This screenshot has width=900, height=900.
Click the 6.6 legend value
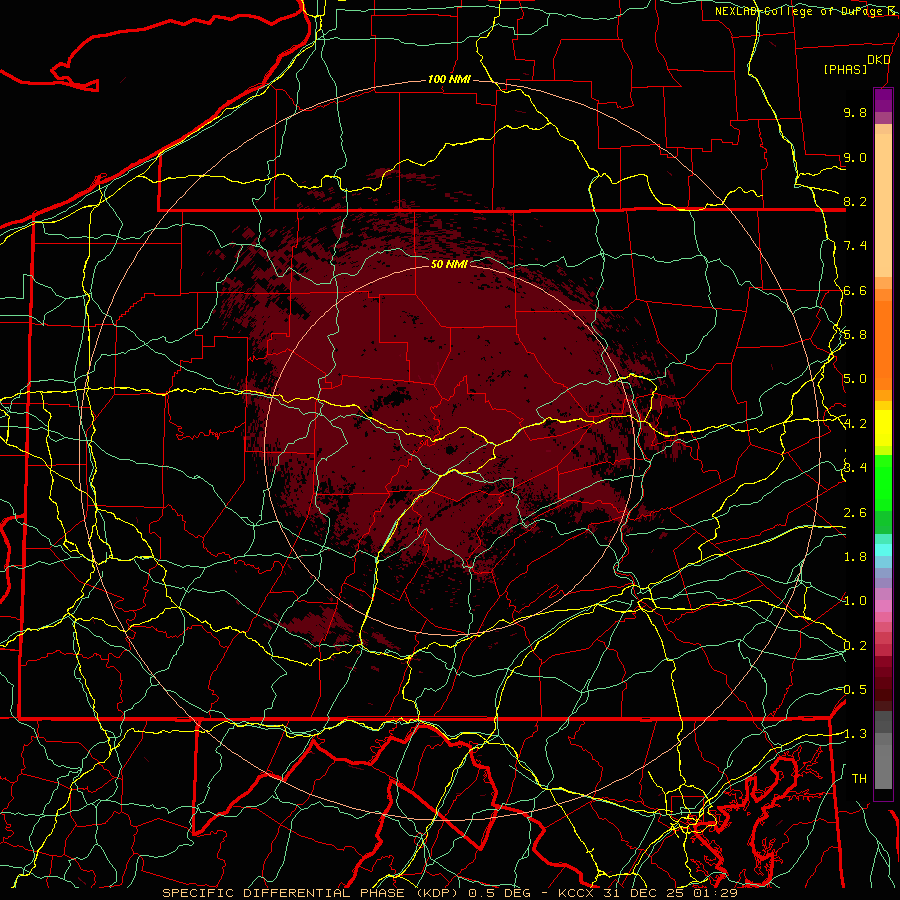[855, 290]
